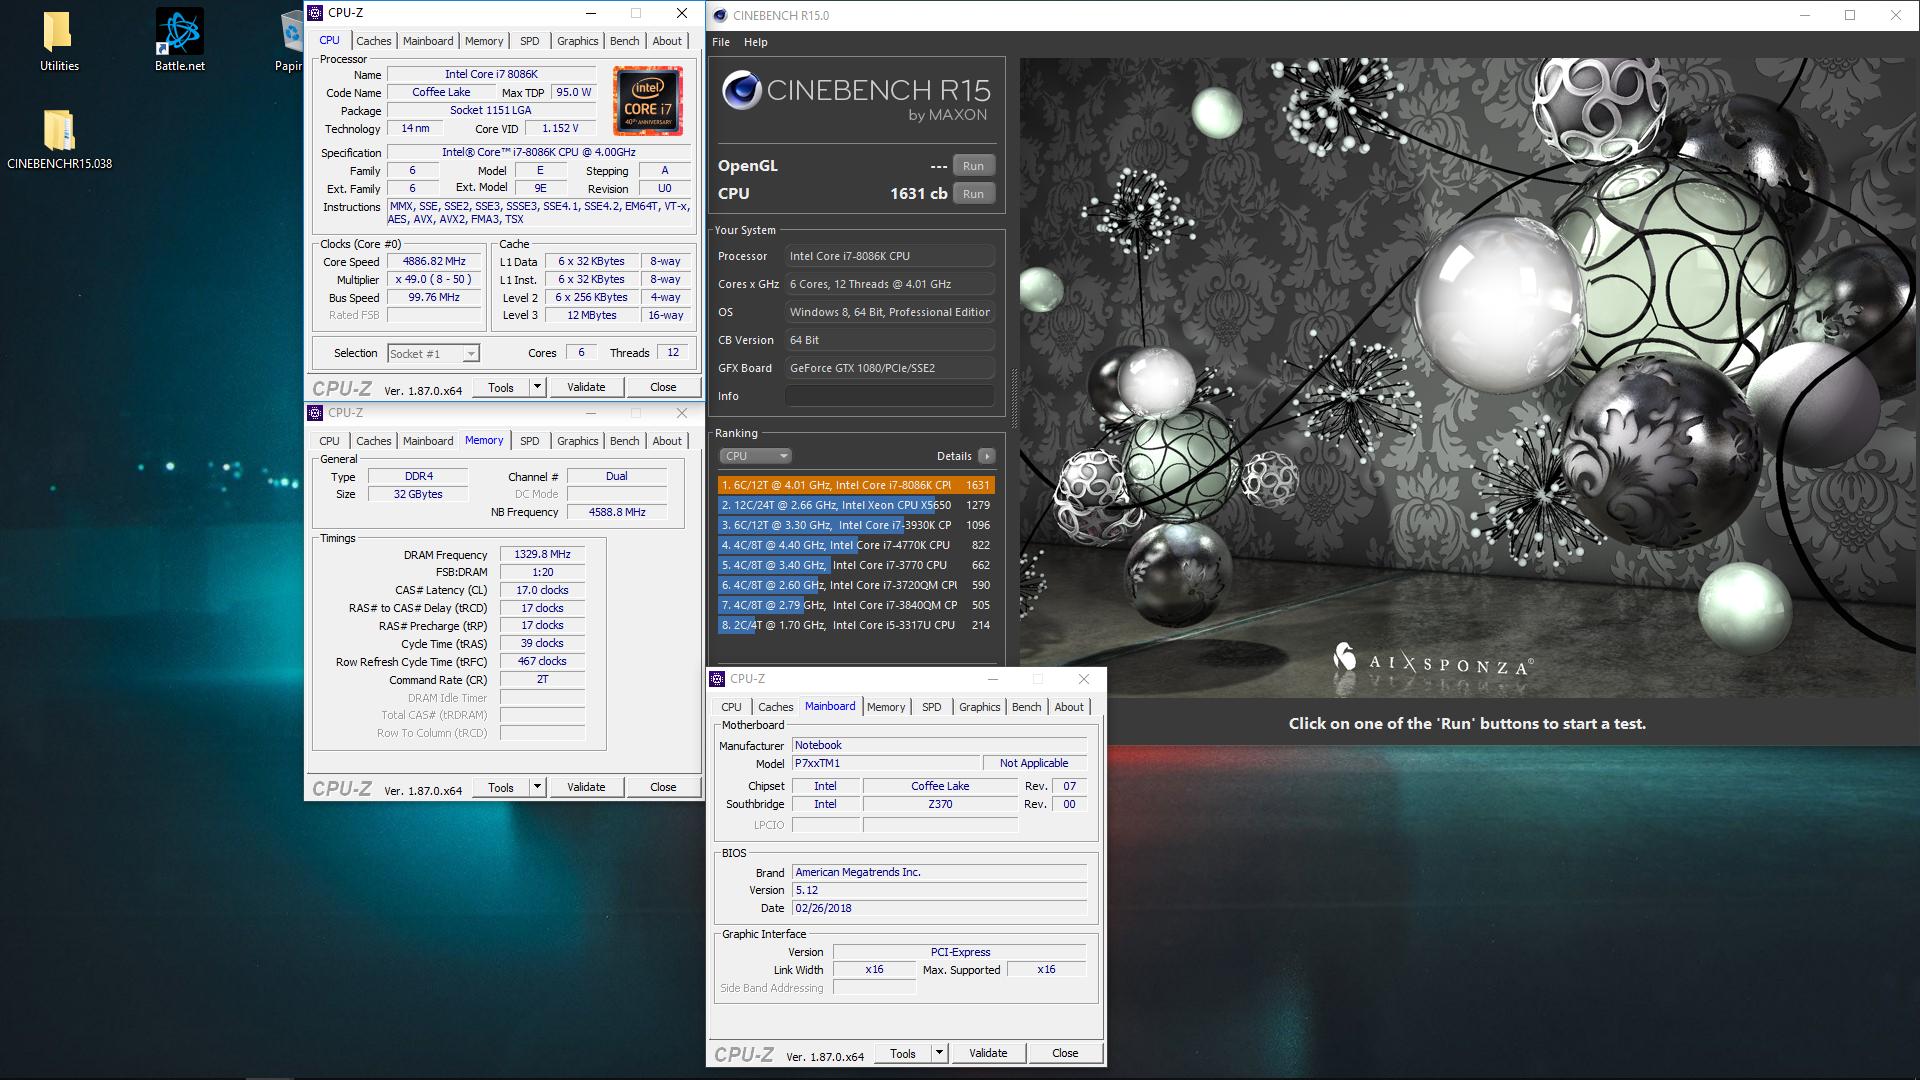The width and height of the screenshot is (1920, 1080).
Task: Select ranking entry Intel Core i7-3930K
Action: pos(856,525)
